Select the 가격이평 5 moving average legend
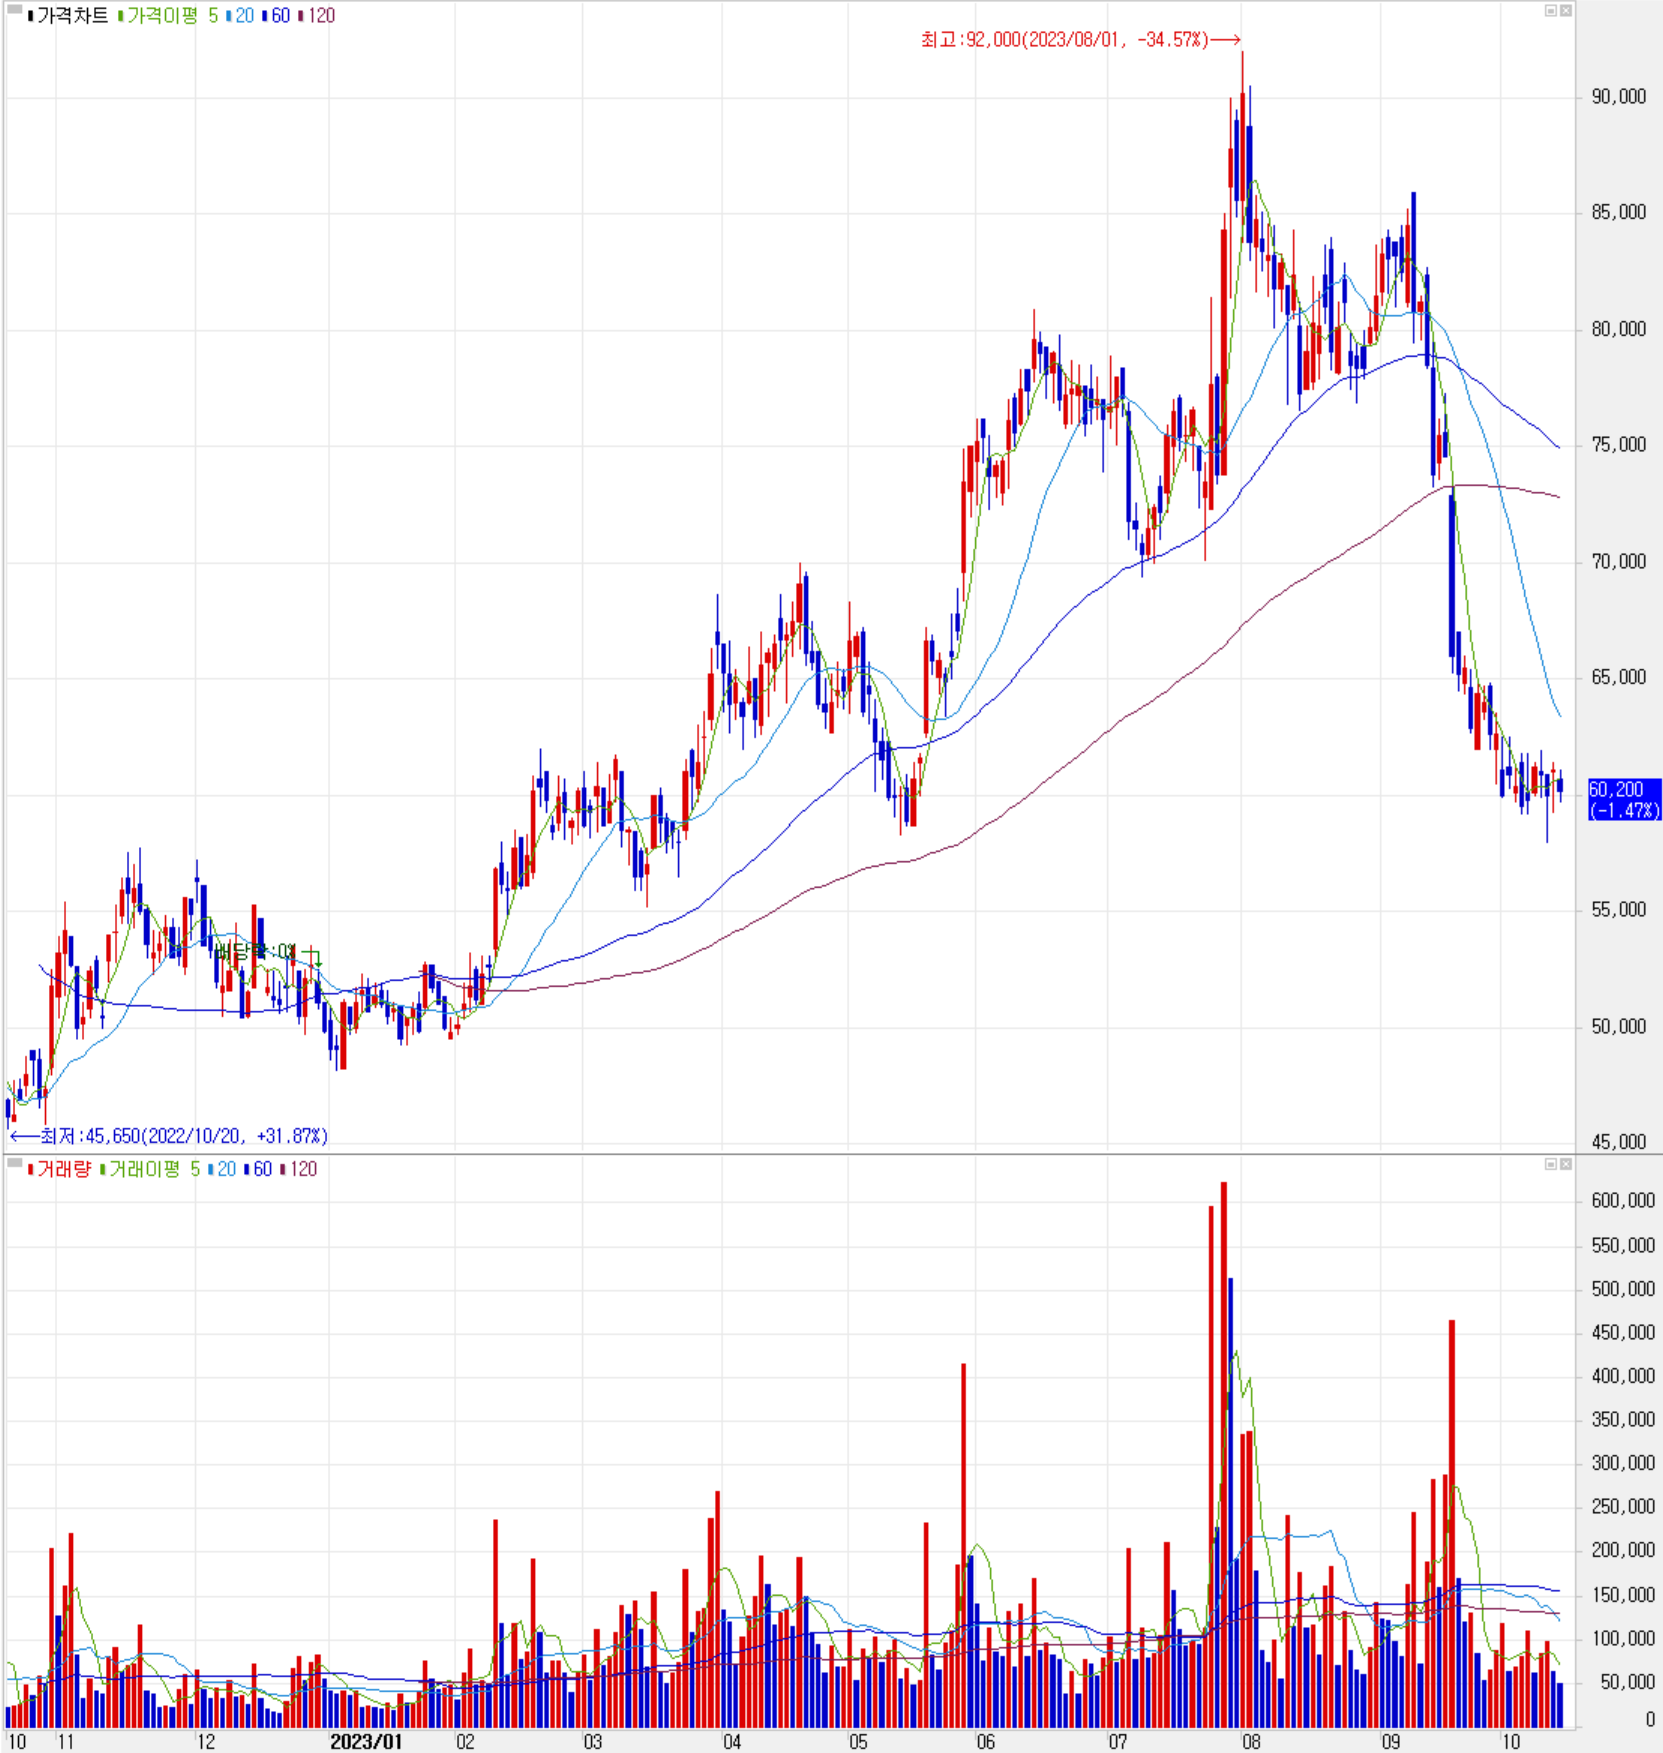Viewport: 1663px width, 1753px height. [172, 16]
